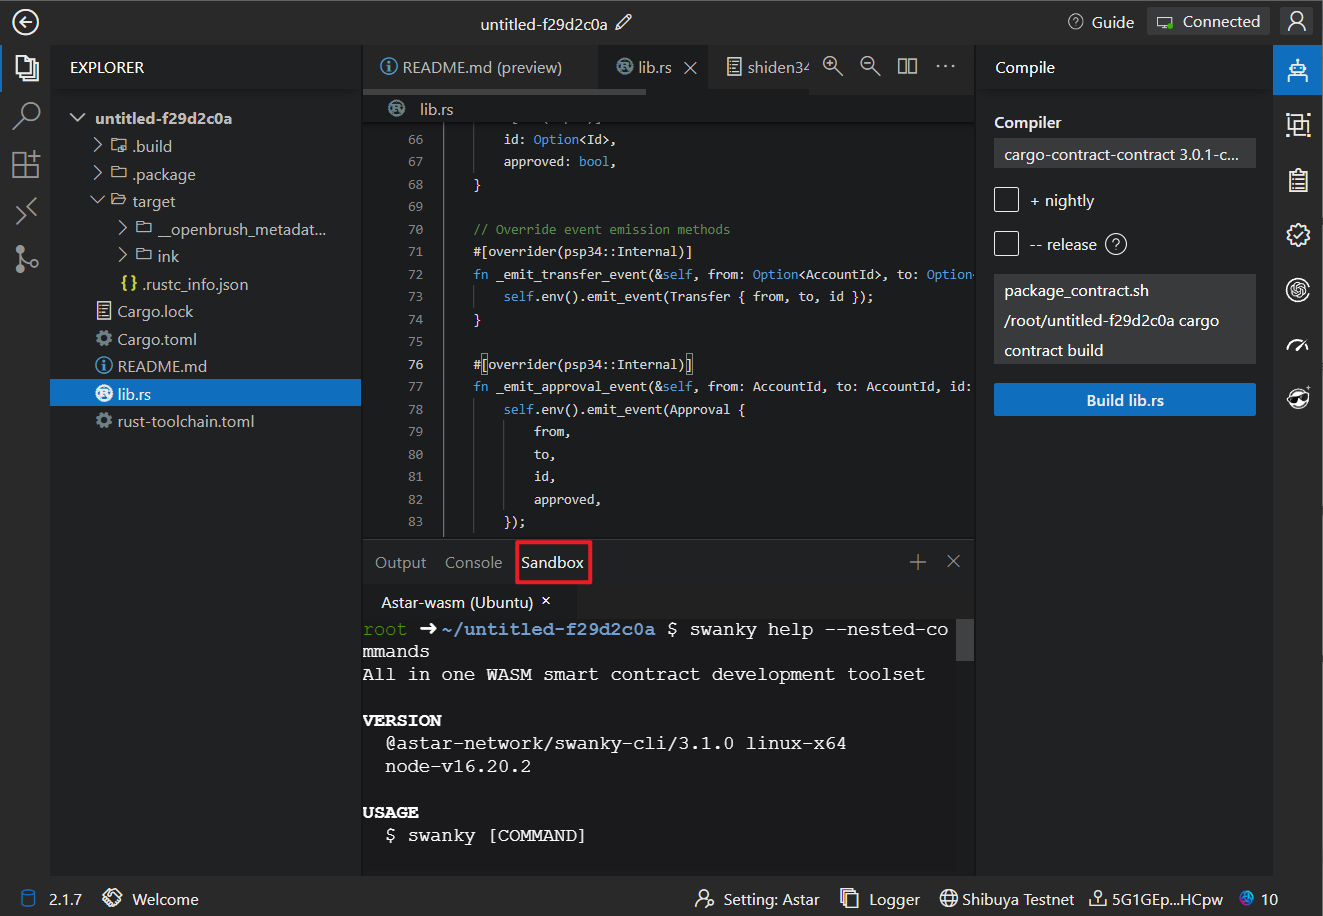Click the pencil icon to rename project
Image resolution: width=1323 pixels, height=916 pixels.
click(x=624, y=22)
